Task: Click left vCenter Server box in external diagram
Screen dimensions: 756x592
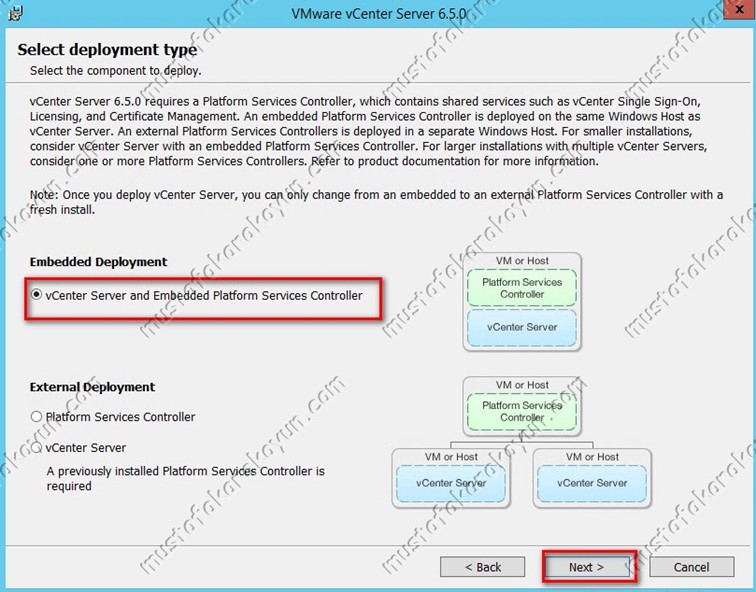Action: [x=451, y=483]
